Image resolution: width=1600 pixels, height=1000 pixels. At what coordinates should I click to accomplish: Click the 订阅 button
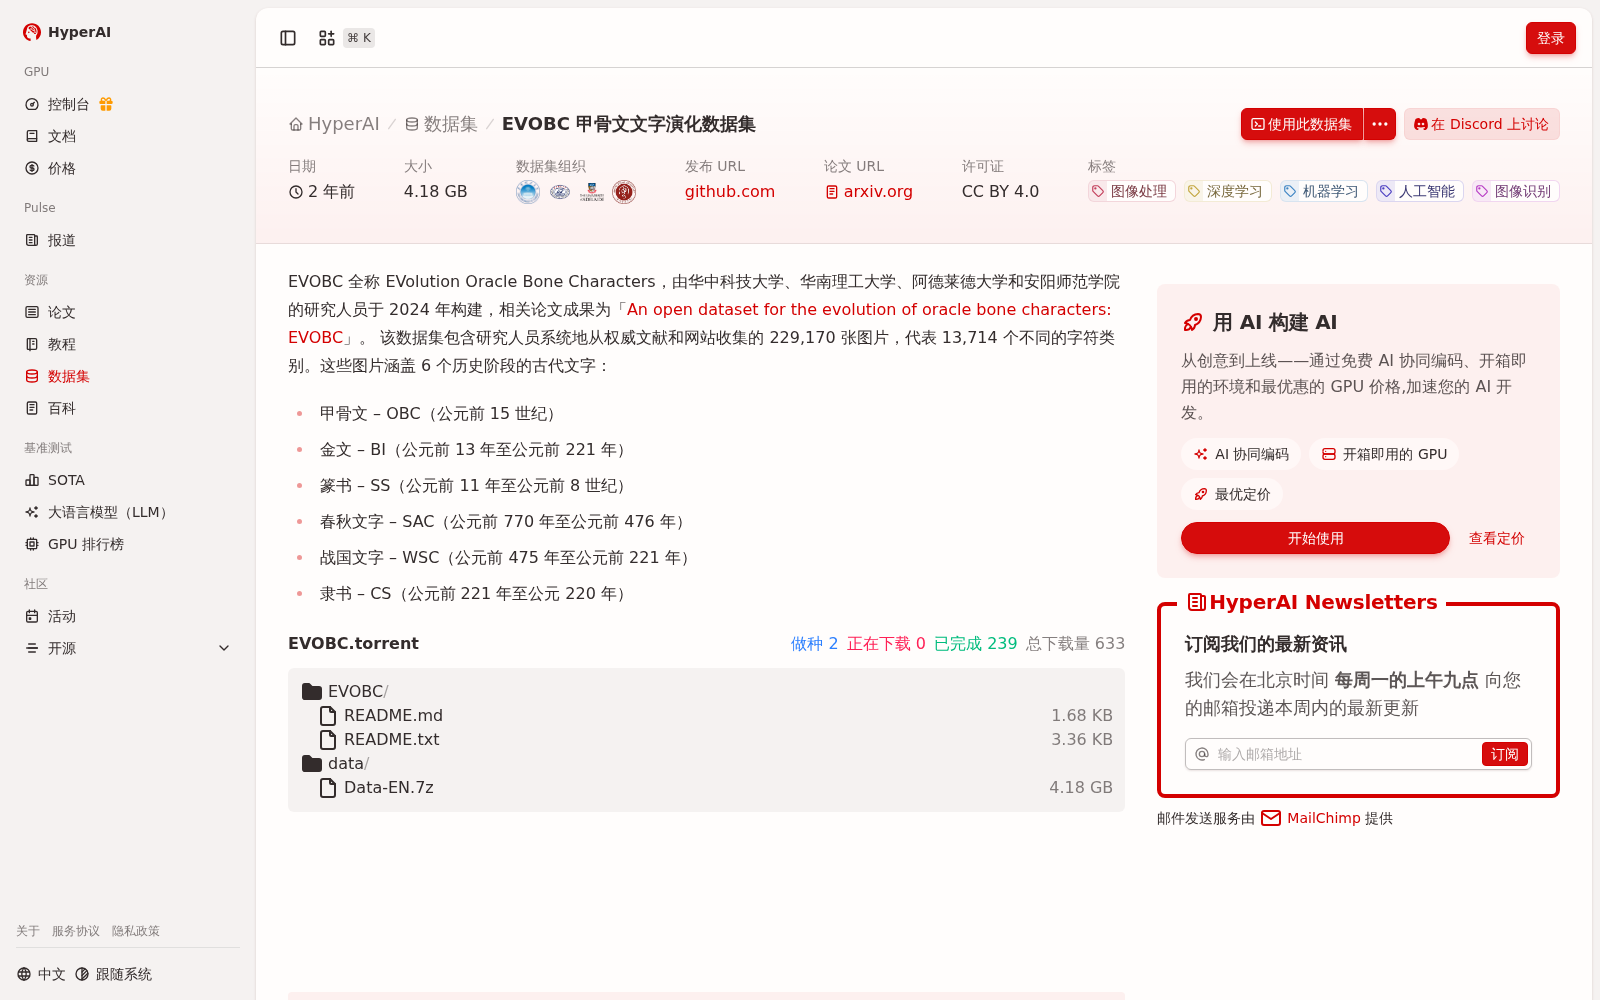1504,754
